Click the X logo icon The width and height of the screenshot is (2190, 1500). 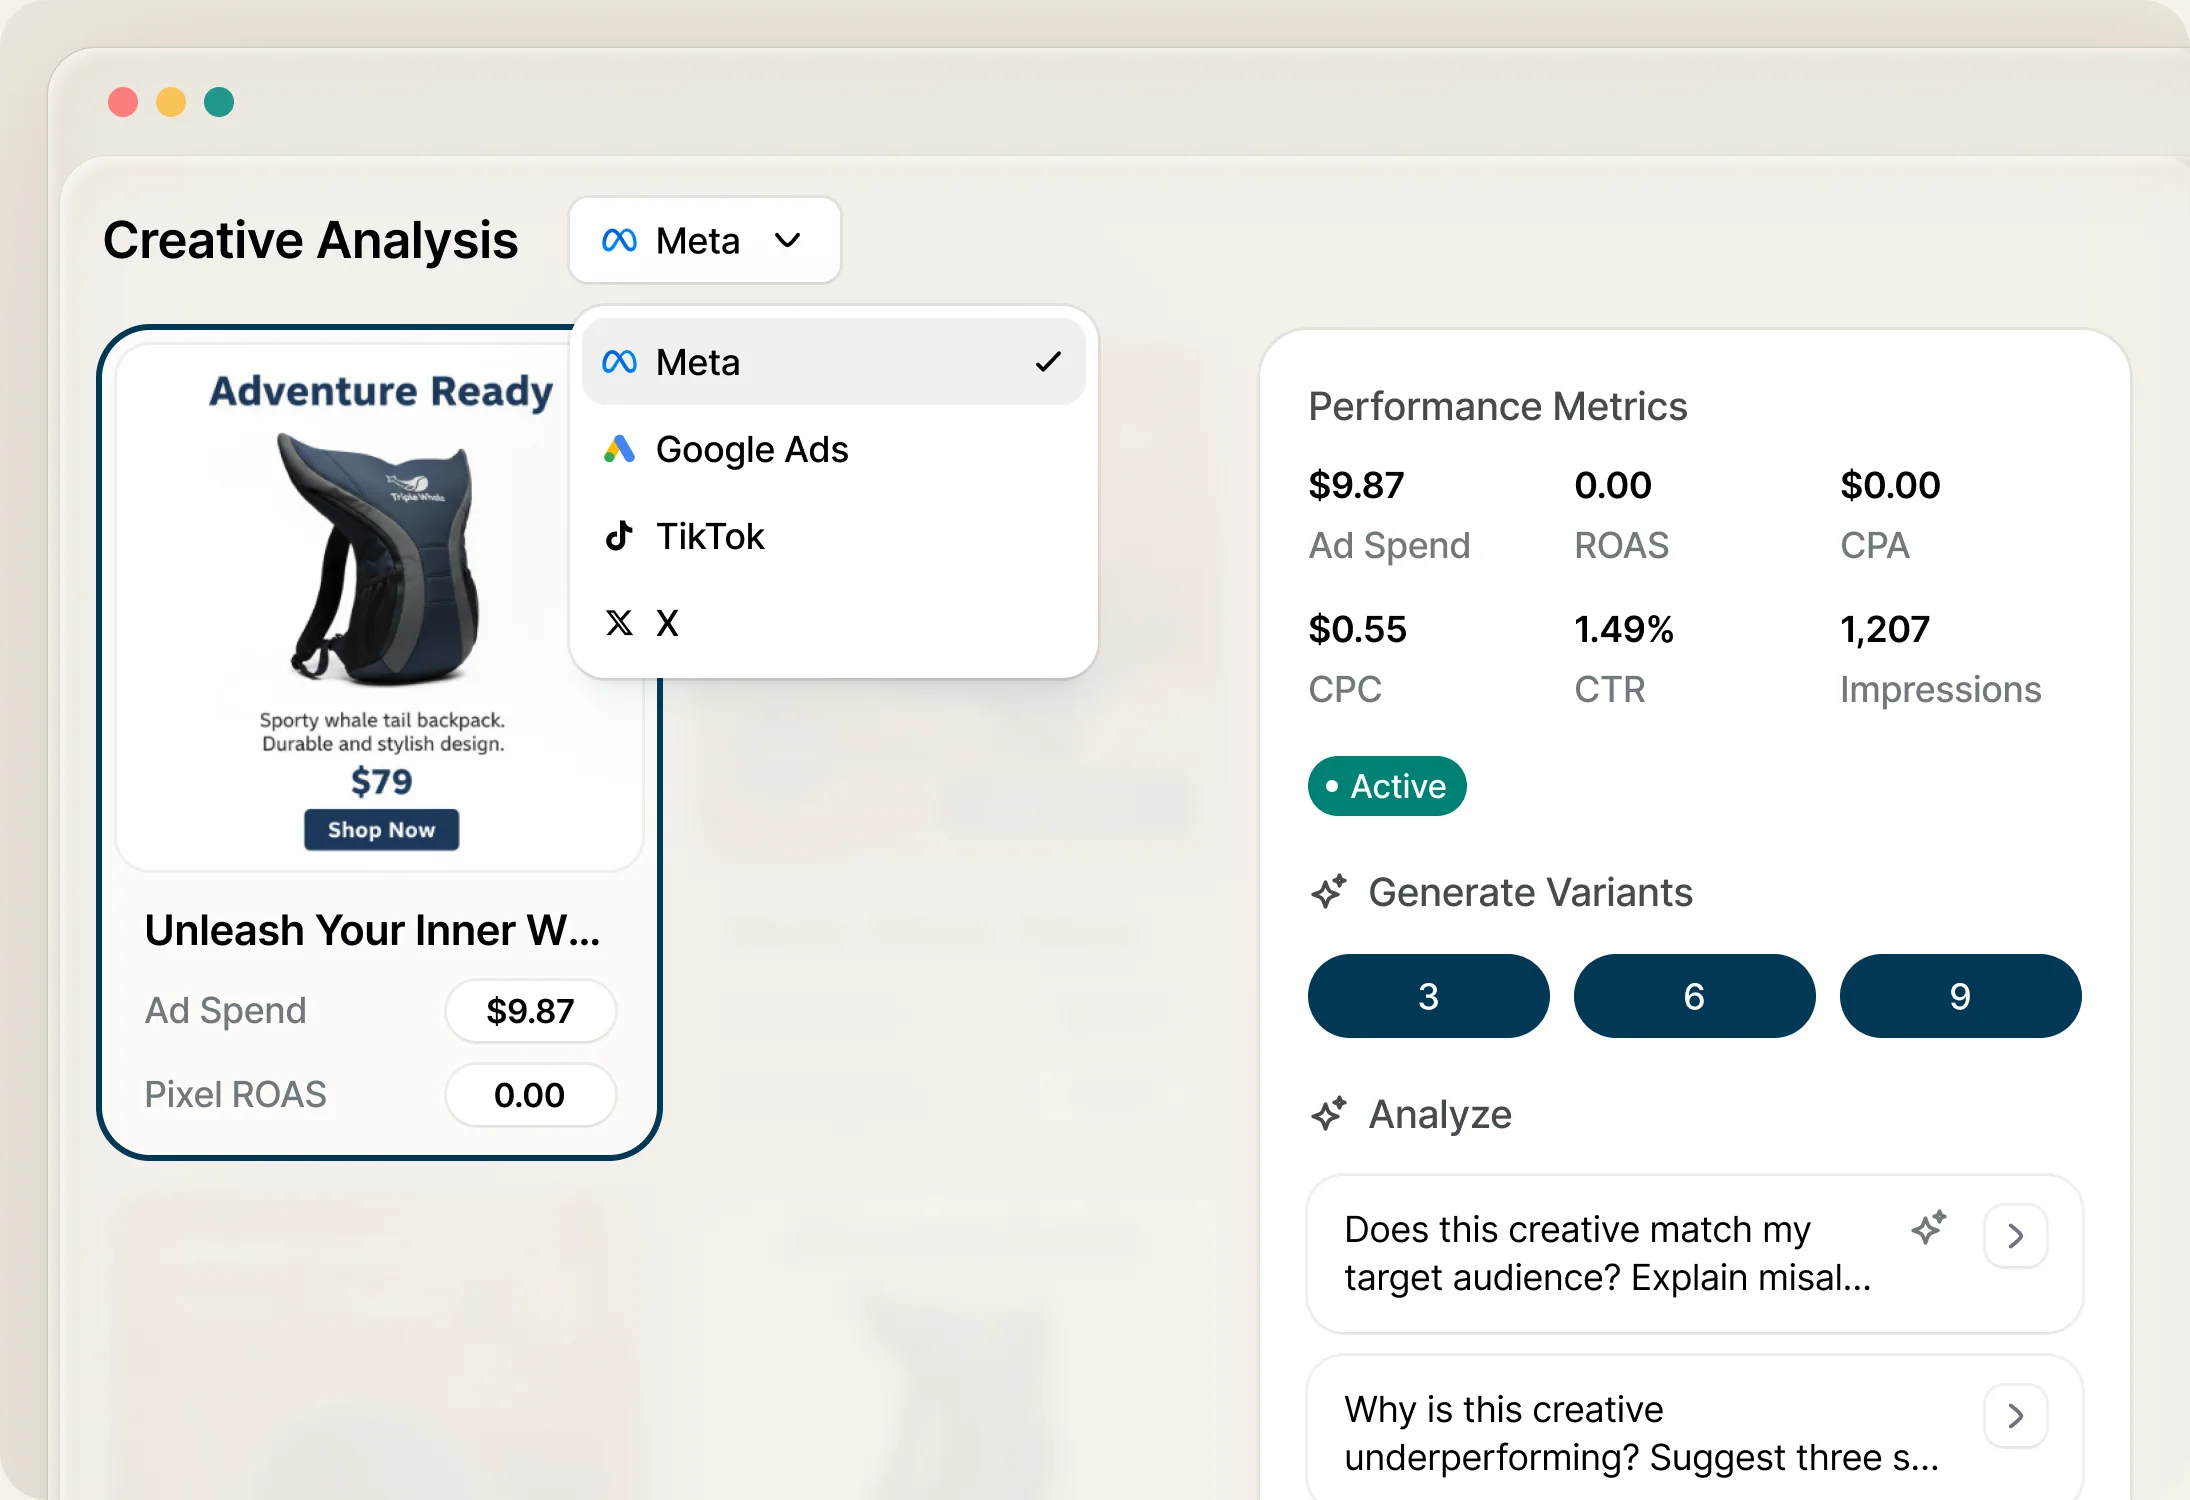point(619,623)
